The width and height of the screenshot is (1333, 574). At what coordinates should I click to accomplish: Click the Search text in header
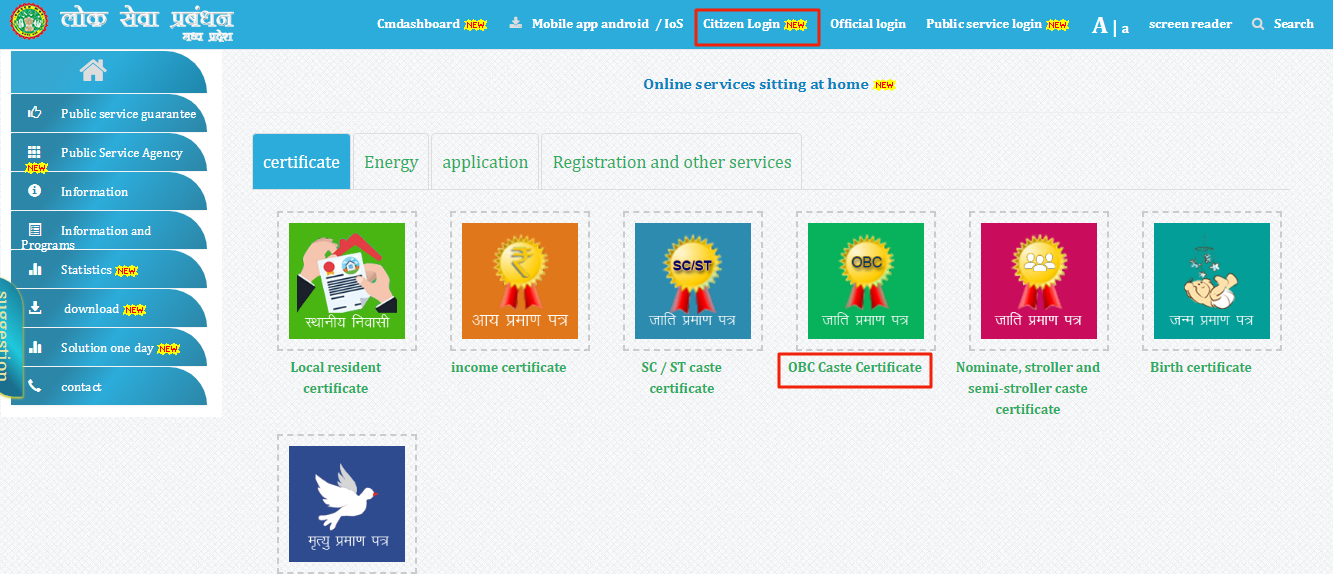point(1294,24)
